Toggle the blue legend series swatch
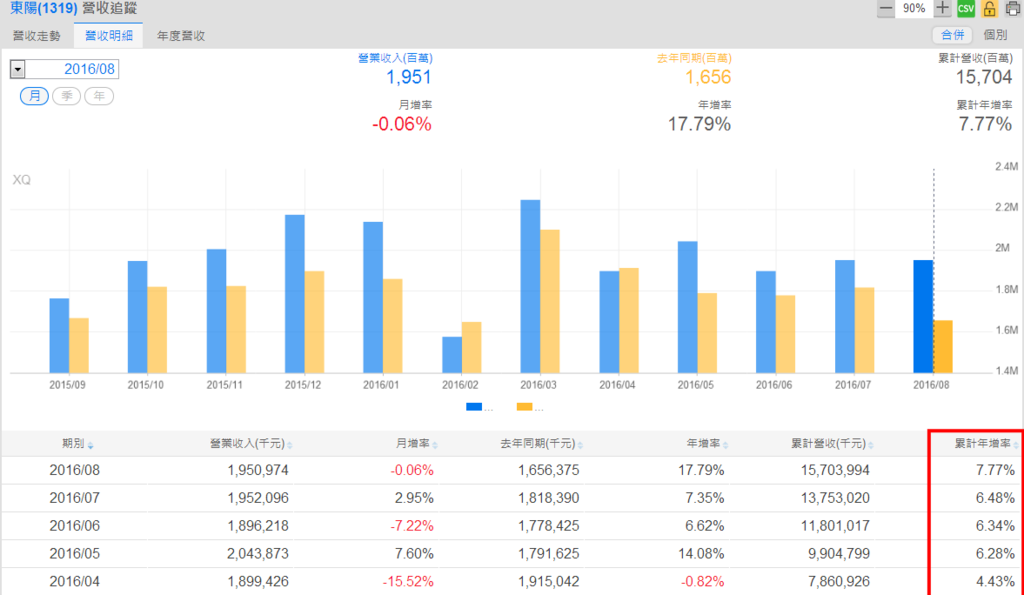The width and height of the screenshot is (1024, 595). [474, 407]
